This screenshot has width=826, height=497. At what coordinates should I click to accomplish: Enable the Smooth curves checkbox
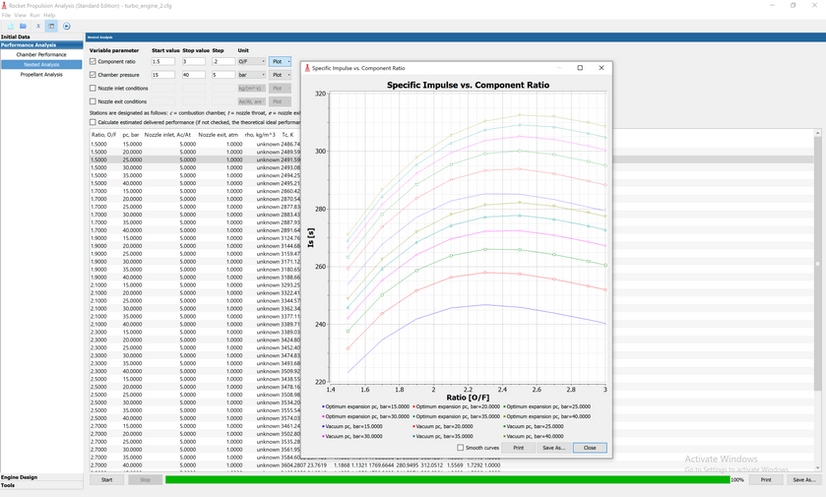coord(460,447)
